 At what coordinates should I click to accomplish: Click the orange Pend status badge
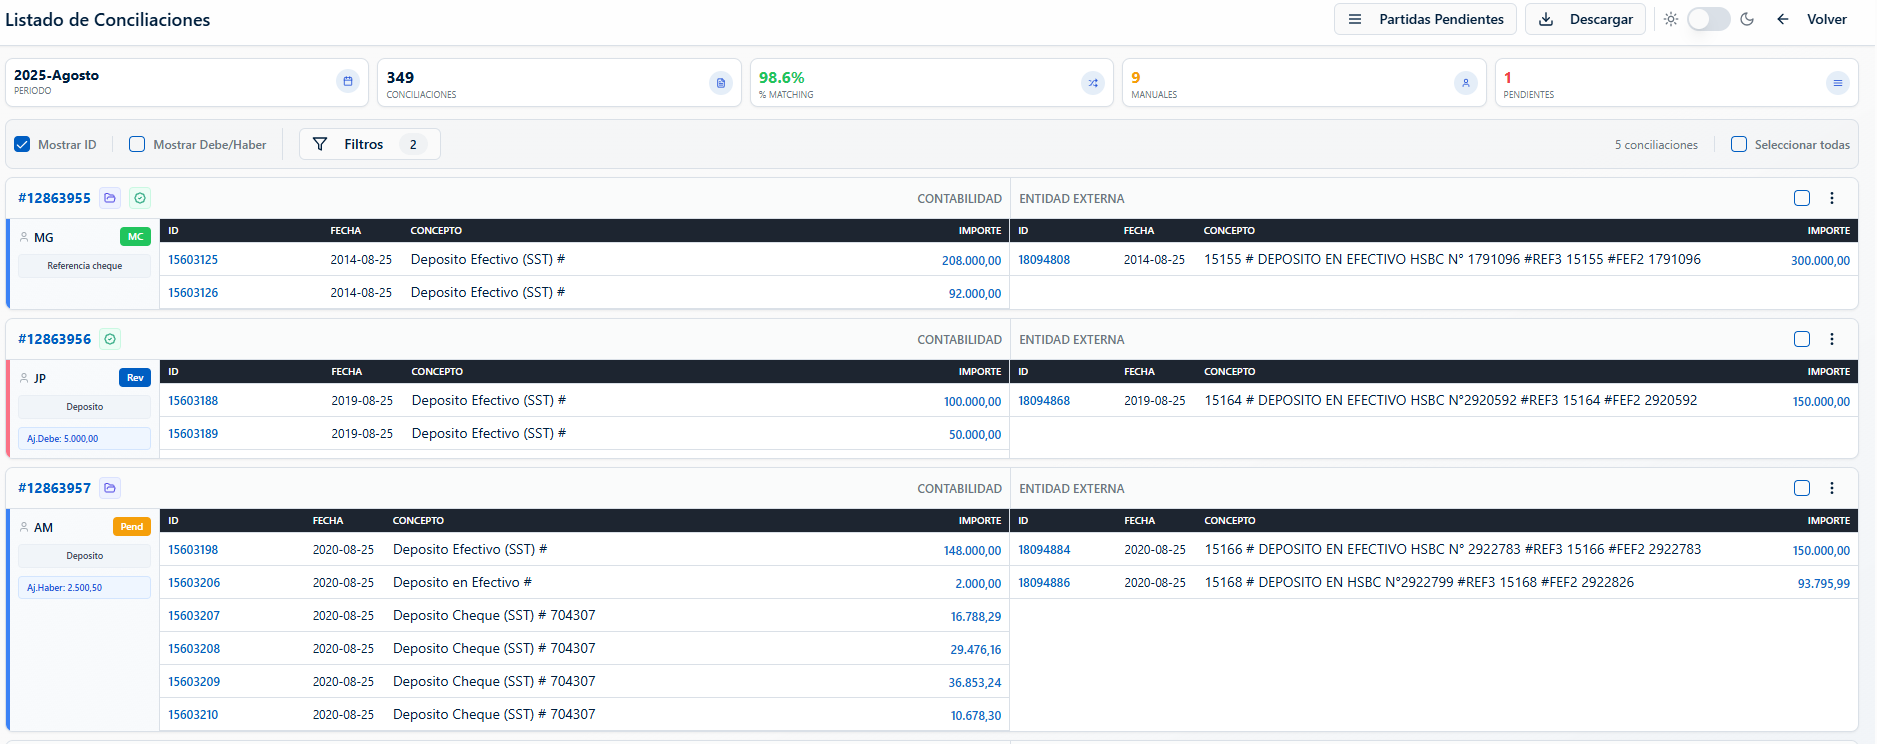[132, 527]
